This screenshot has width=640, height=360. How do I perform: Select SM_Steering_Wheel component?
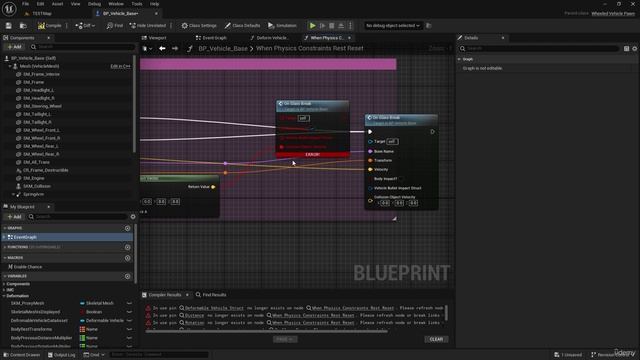[x=42, y=106]
